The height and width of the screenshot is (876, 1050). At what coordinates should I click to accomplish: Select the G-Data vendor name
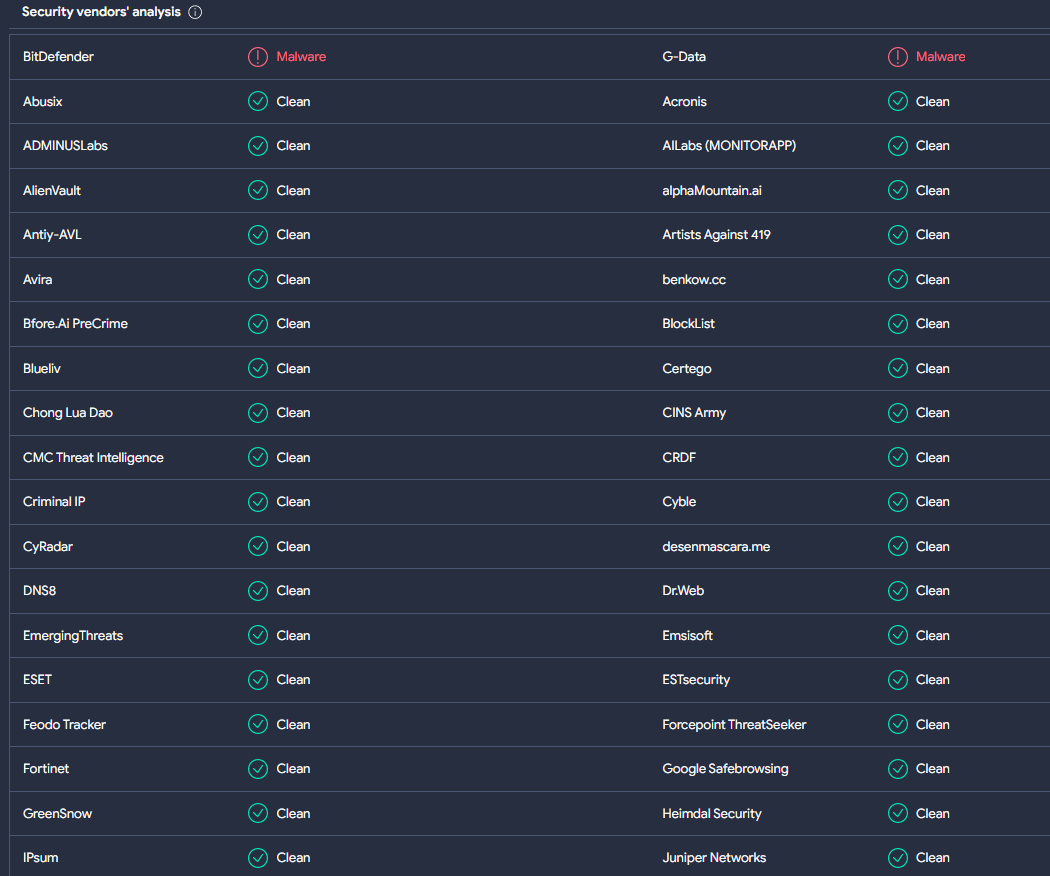(x=684, y=57)
